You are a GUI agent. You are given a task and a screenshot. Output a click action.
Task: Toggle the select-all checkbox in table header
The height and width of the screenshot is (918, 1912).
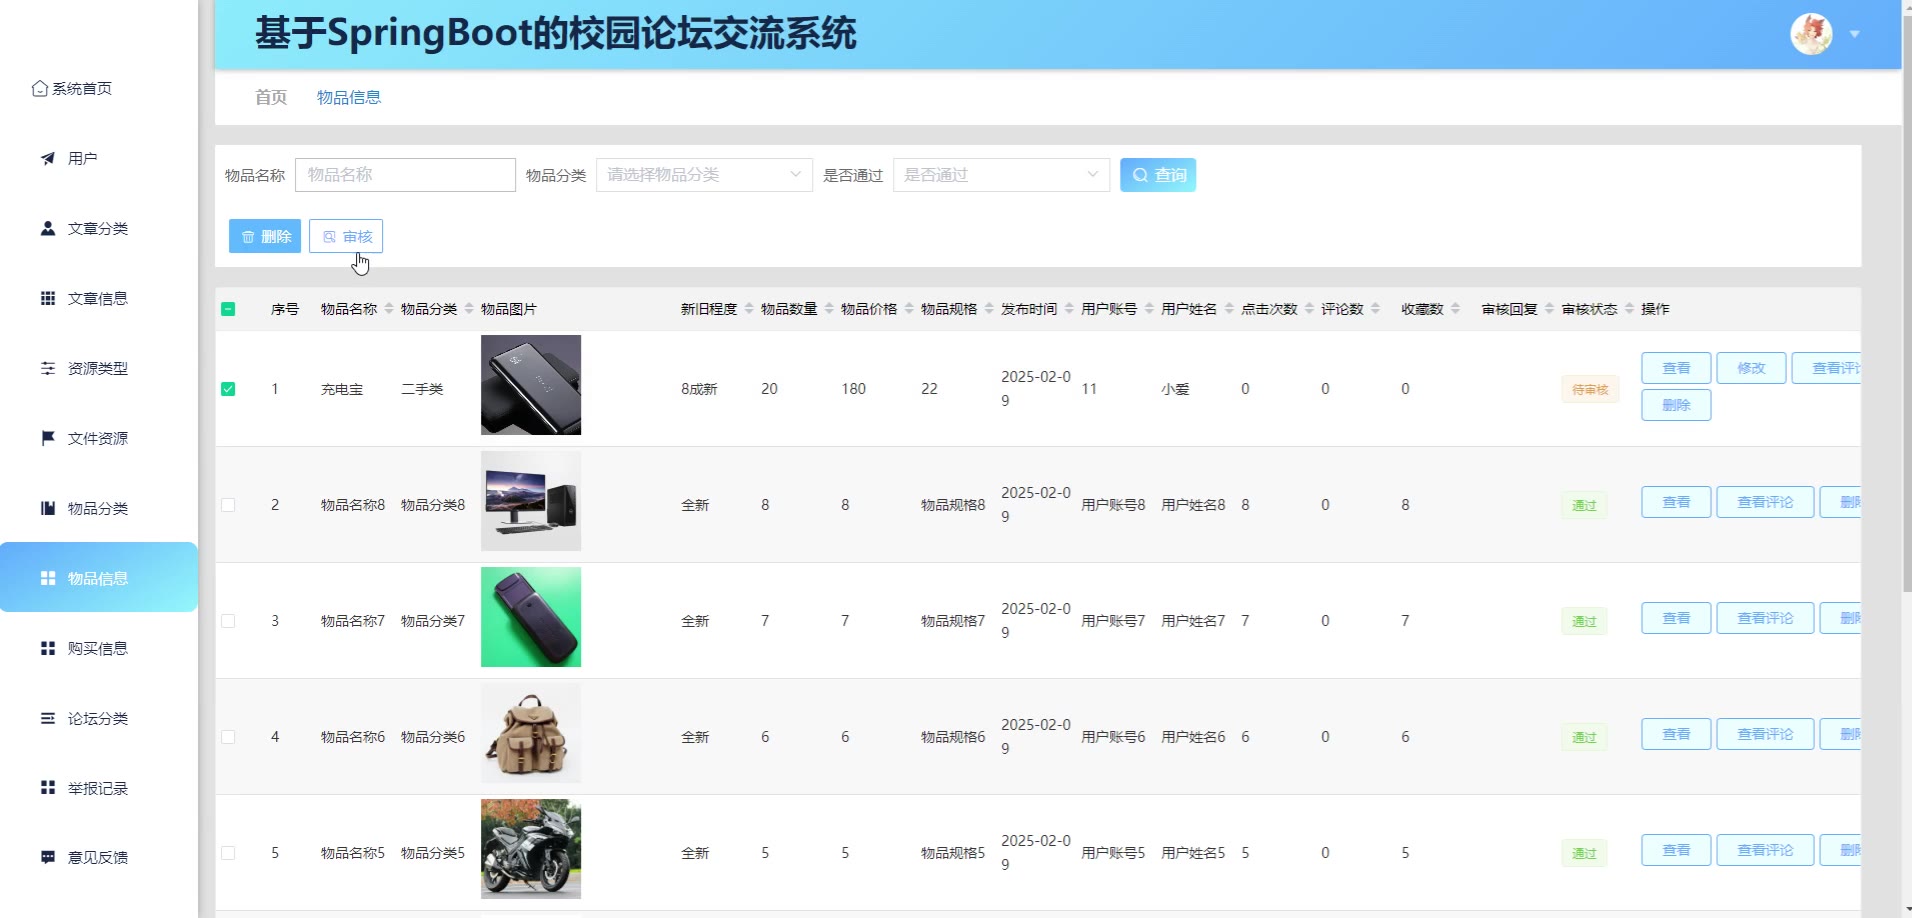tap(228, 309)
